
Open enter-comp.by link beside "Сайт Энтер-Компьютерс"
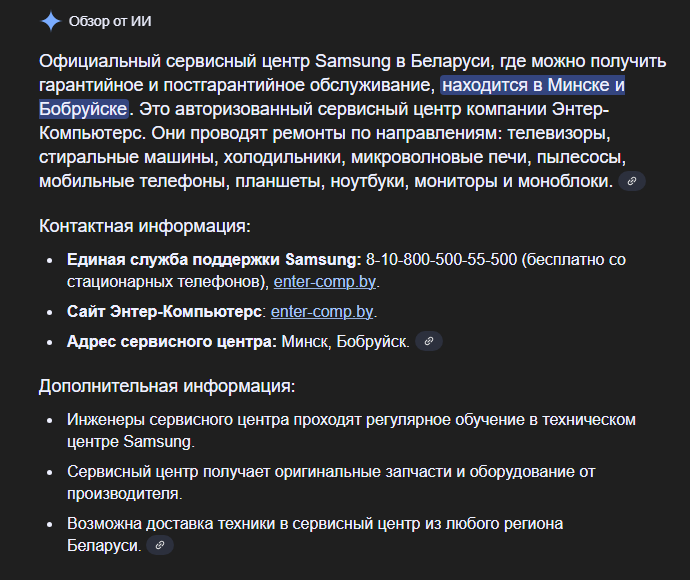[322, 311]
